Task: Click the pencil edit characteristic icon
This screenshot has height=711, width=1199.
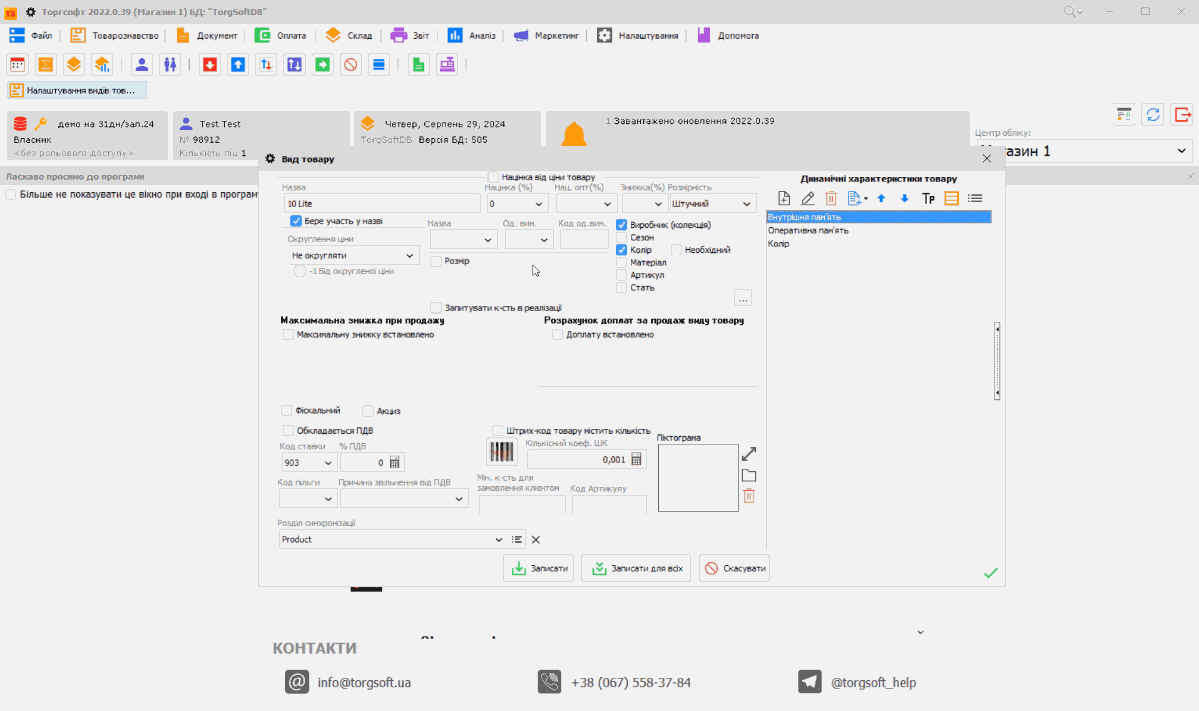Action: tap(808, 199)
